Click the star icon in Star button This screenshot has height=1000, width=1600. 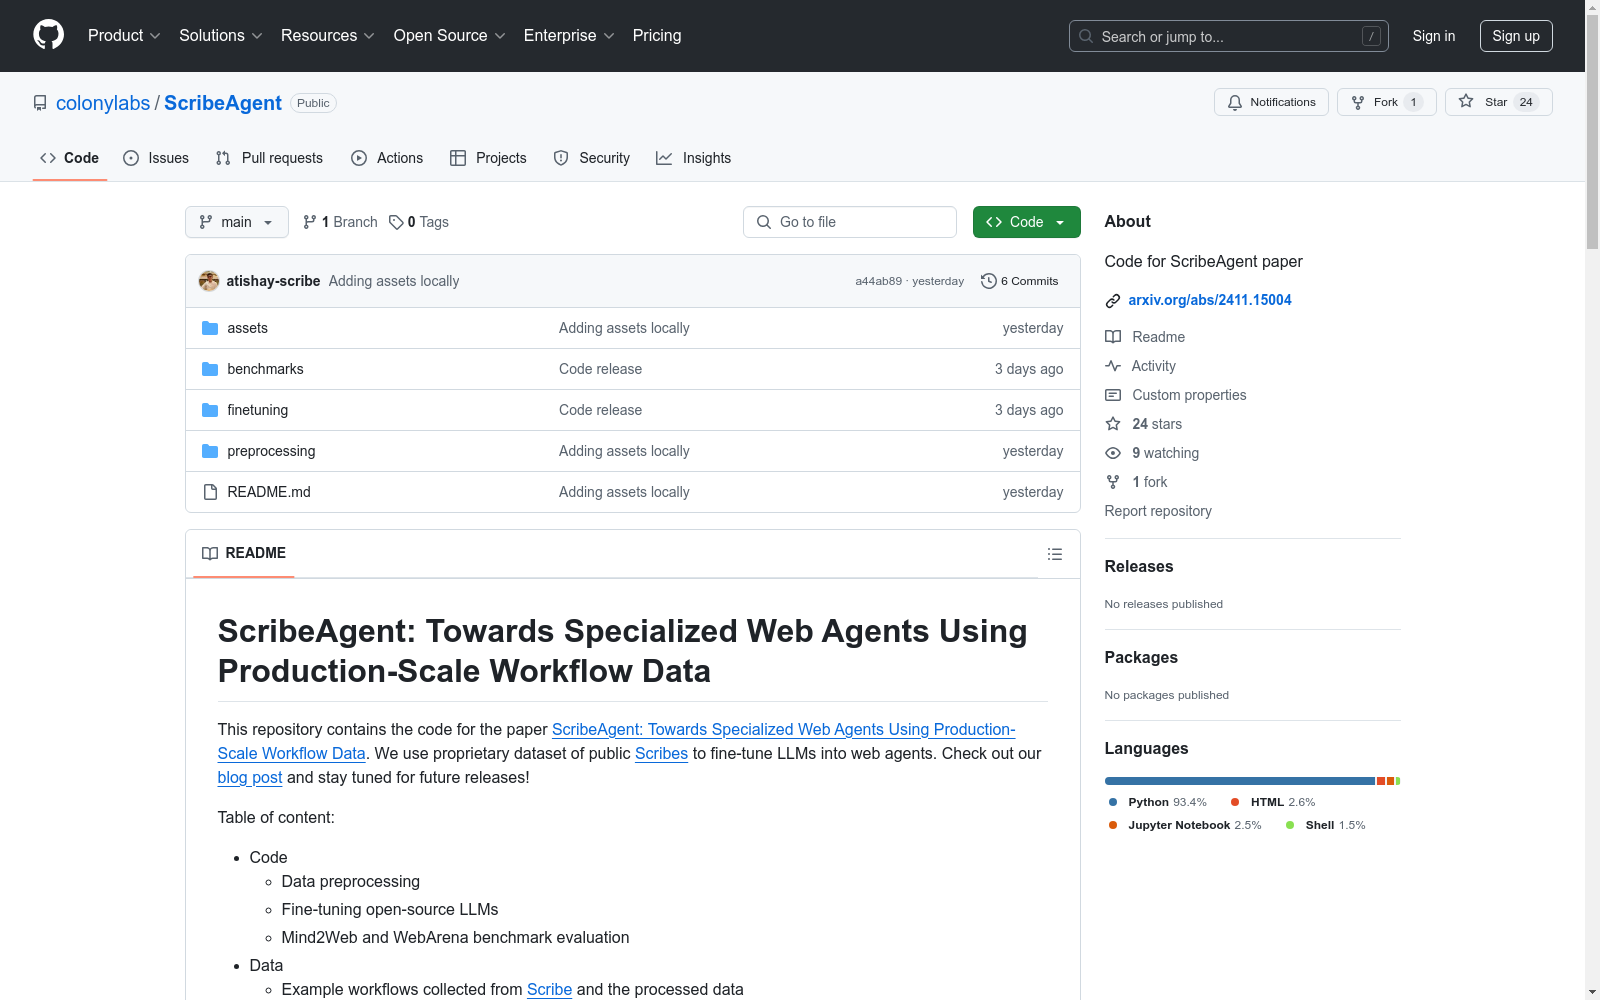coord(1466,101)
